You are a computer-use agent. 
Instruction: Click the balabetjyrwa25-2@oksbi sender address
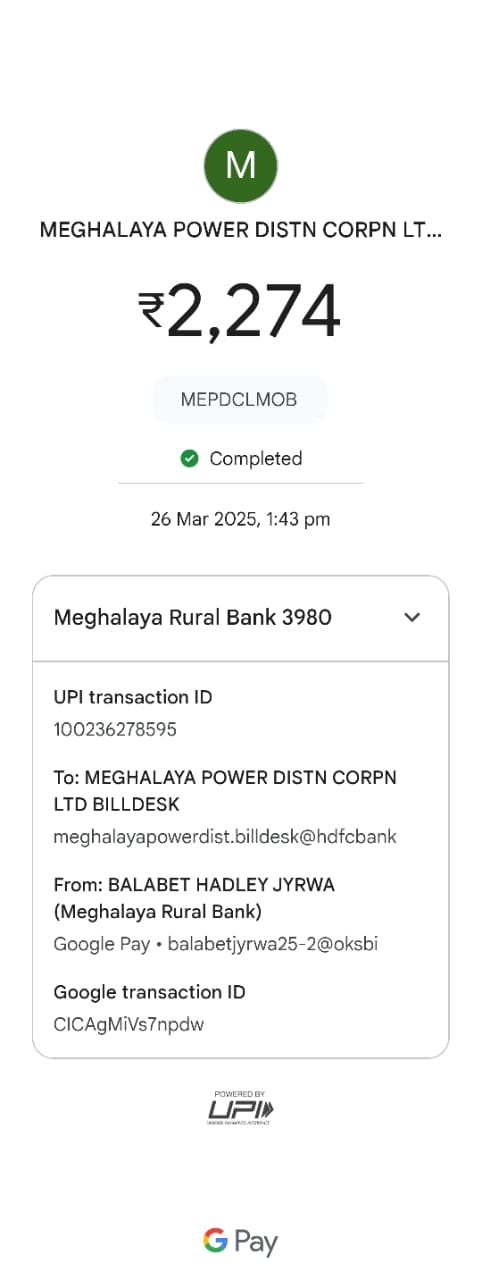[x=272, y=944]
